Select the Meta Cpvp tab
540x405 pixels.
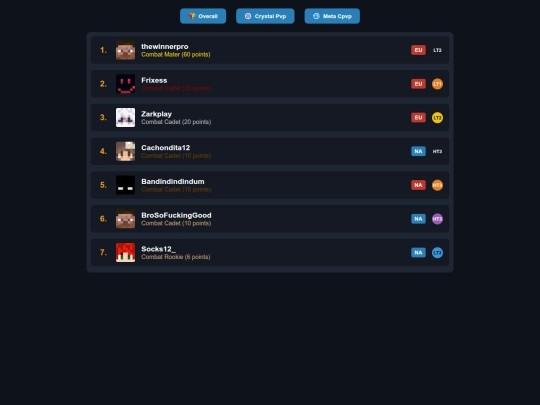[x=332, y=16]
